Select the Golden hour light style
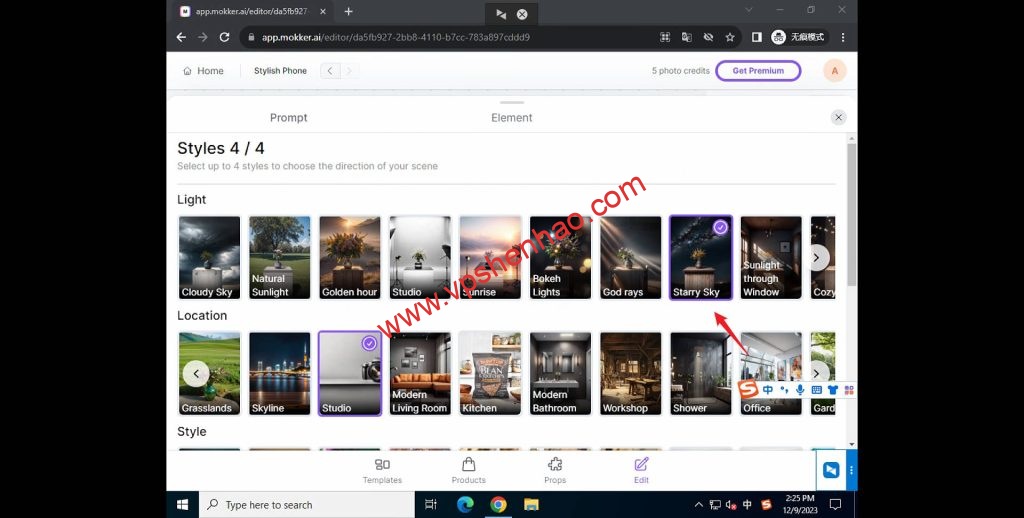Viewport: 1024px width, 518px height. point(350,257)
